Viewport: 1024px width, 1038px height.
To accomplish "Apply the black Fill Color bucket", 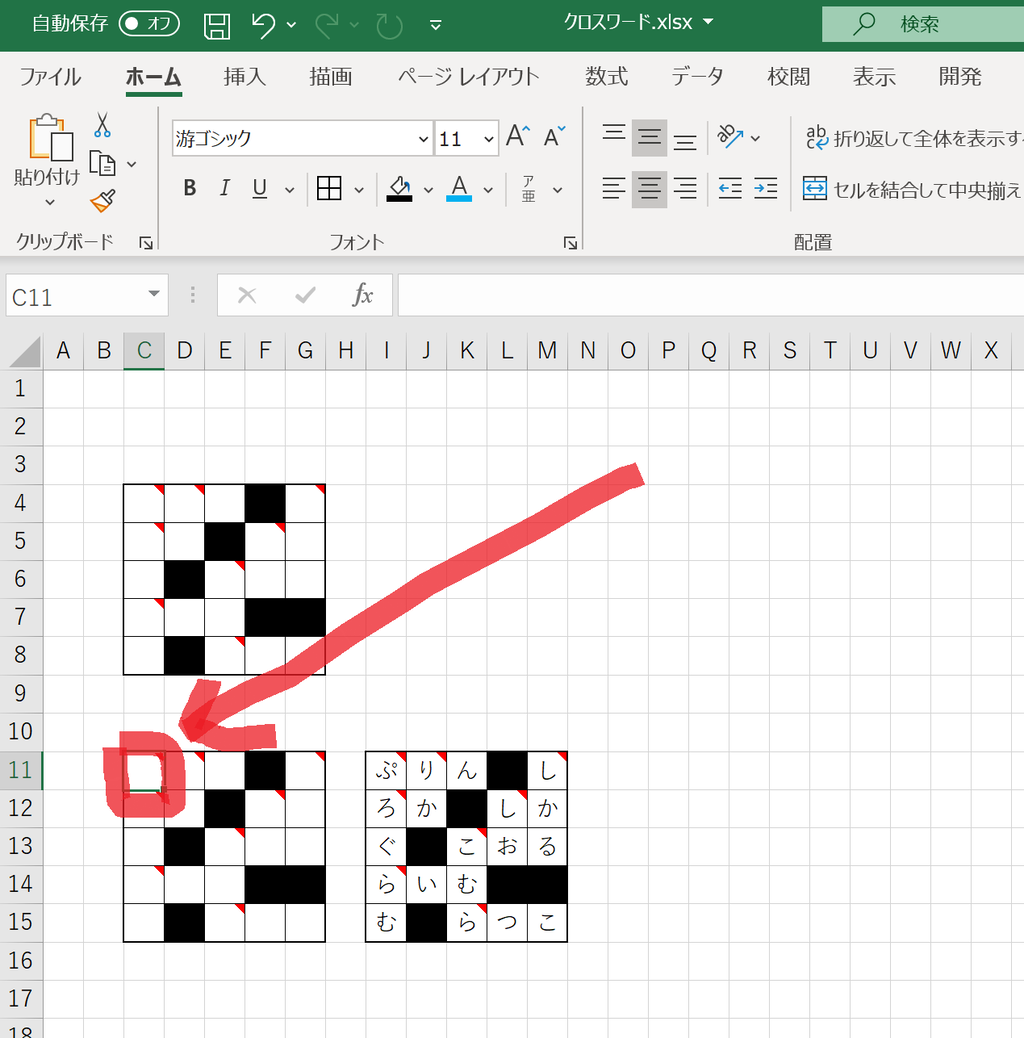I will pyautogui.click(x=399, y=189).
